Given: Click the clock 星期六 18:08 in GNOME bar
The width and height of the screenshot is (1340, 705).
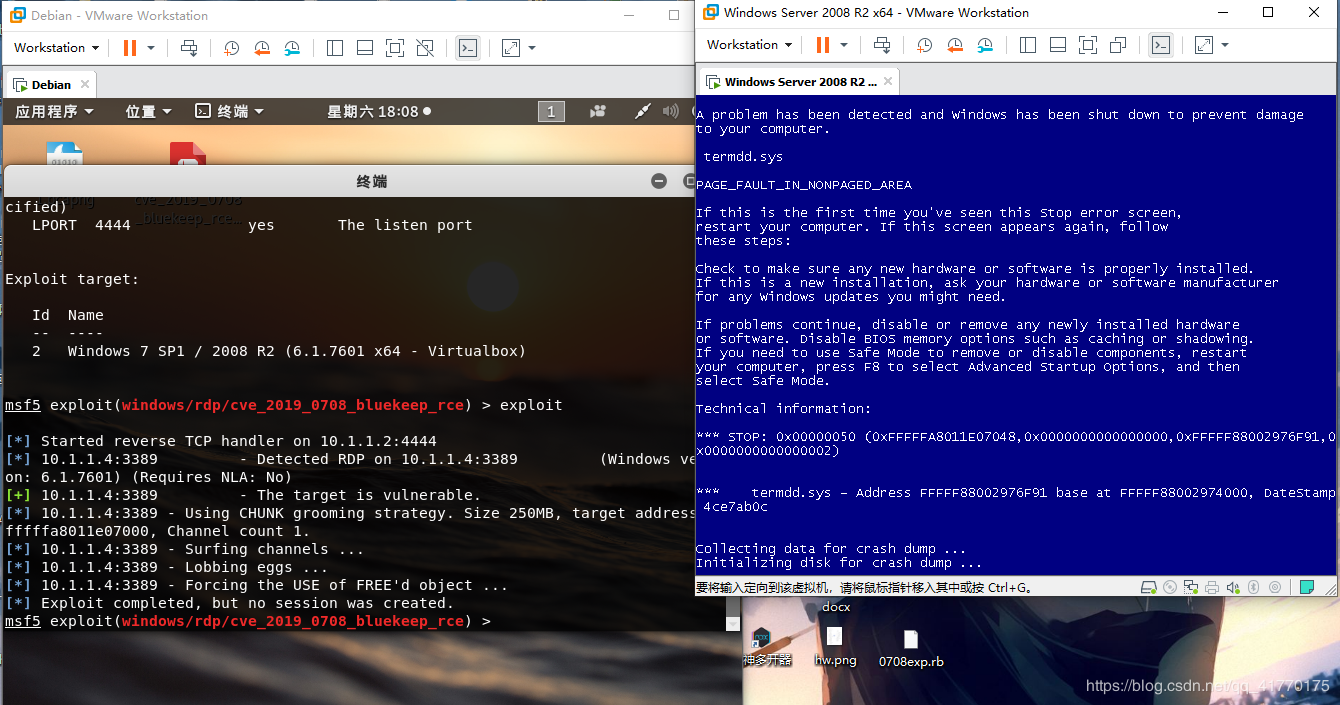Looking at the screenshot, I should click(x=378, y=111).
